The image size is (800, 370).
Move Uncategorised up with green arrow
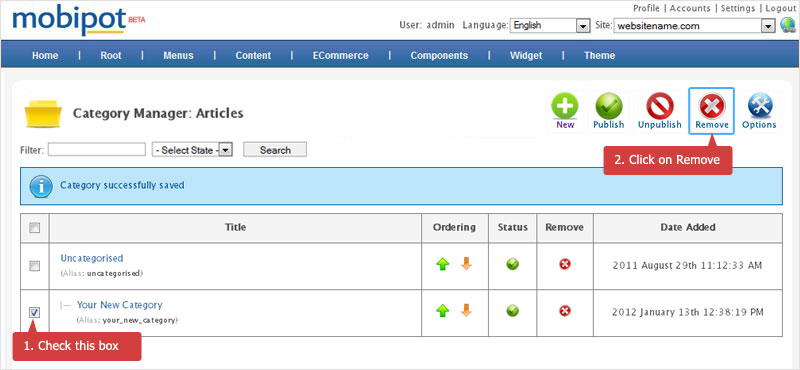point(443,264)
